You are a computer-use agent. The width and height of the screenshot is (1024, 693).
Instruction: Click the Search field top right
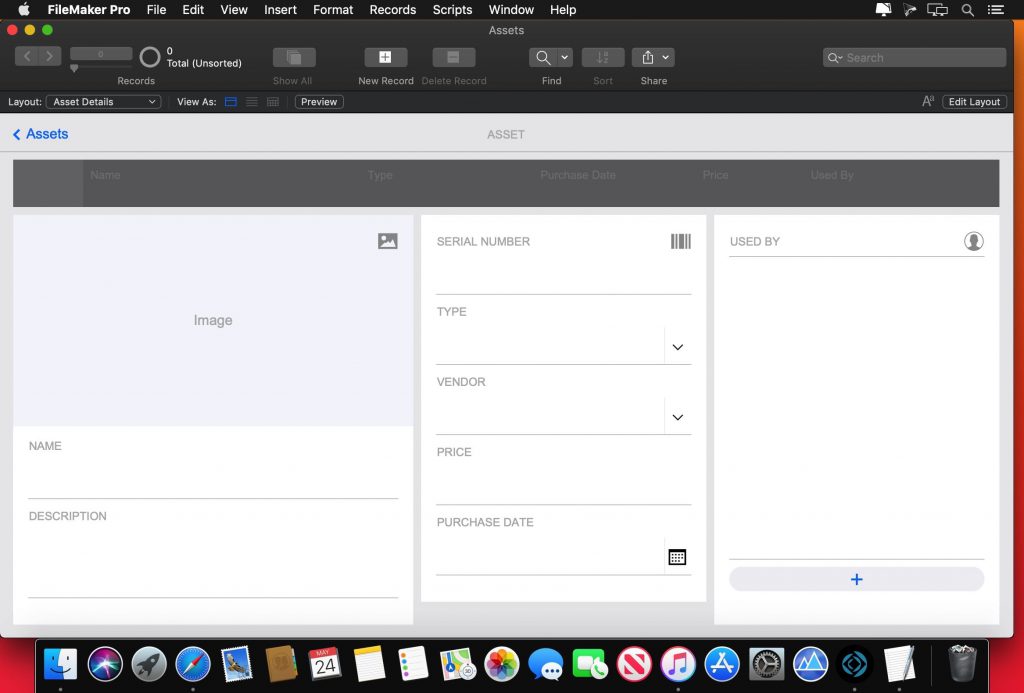click(912, 57)
